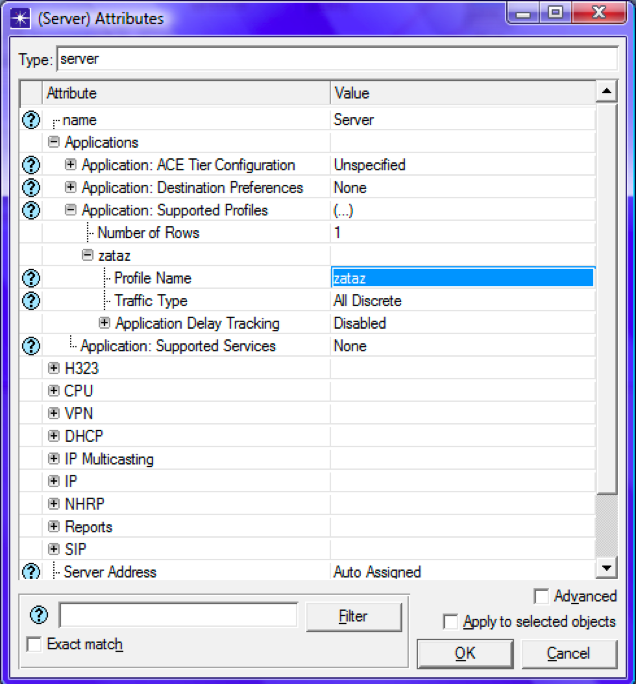Screen dimensions: 636x684
Task: Expand the IP group
Action: 53,481
